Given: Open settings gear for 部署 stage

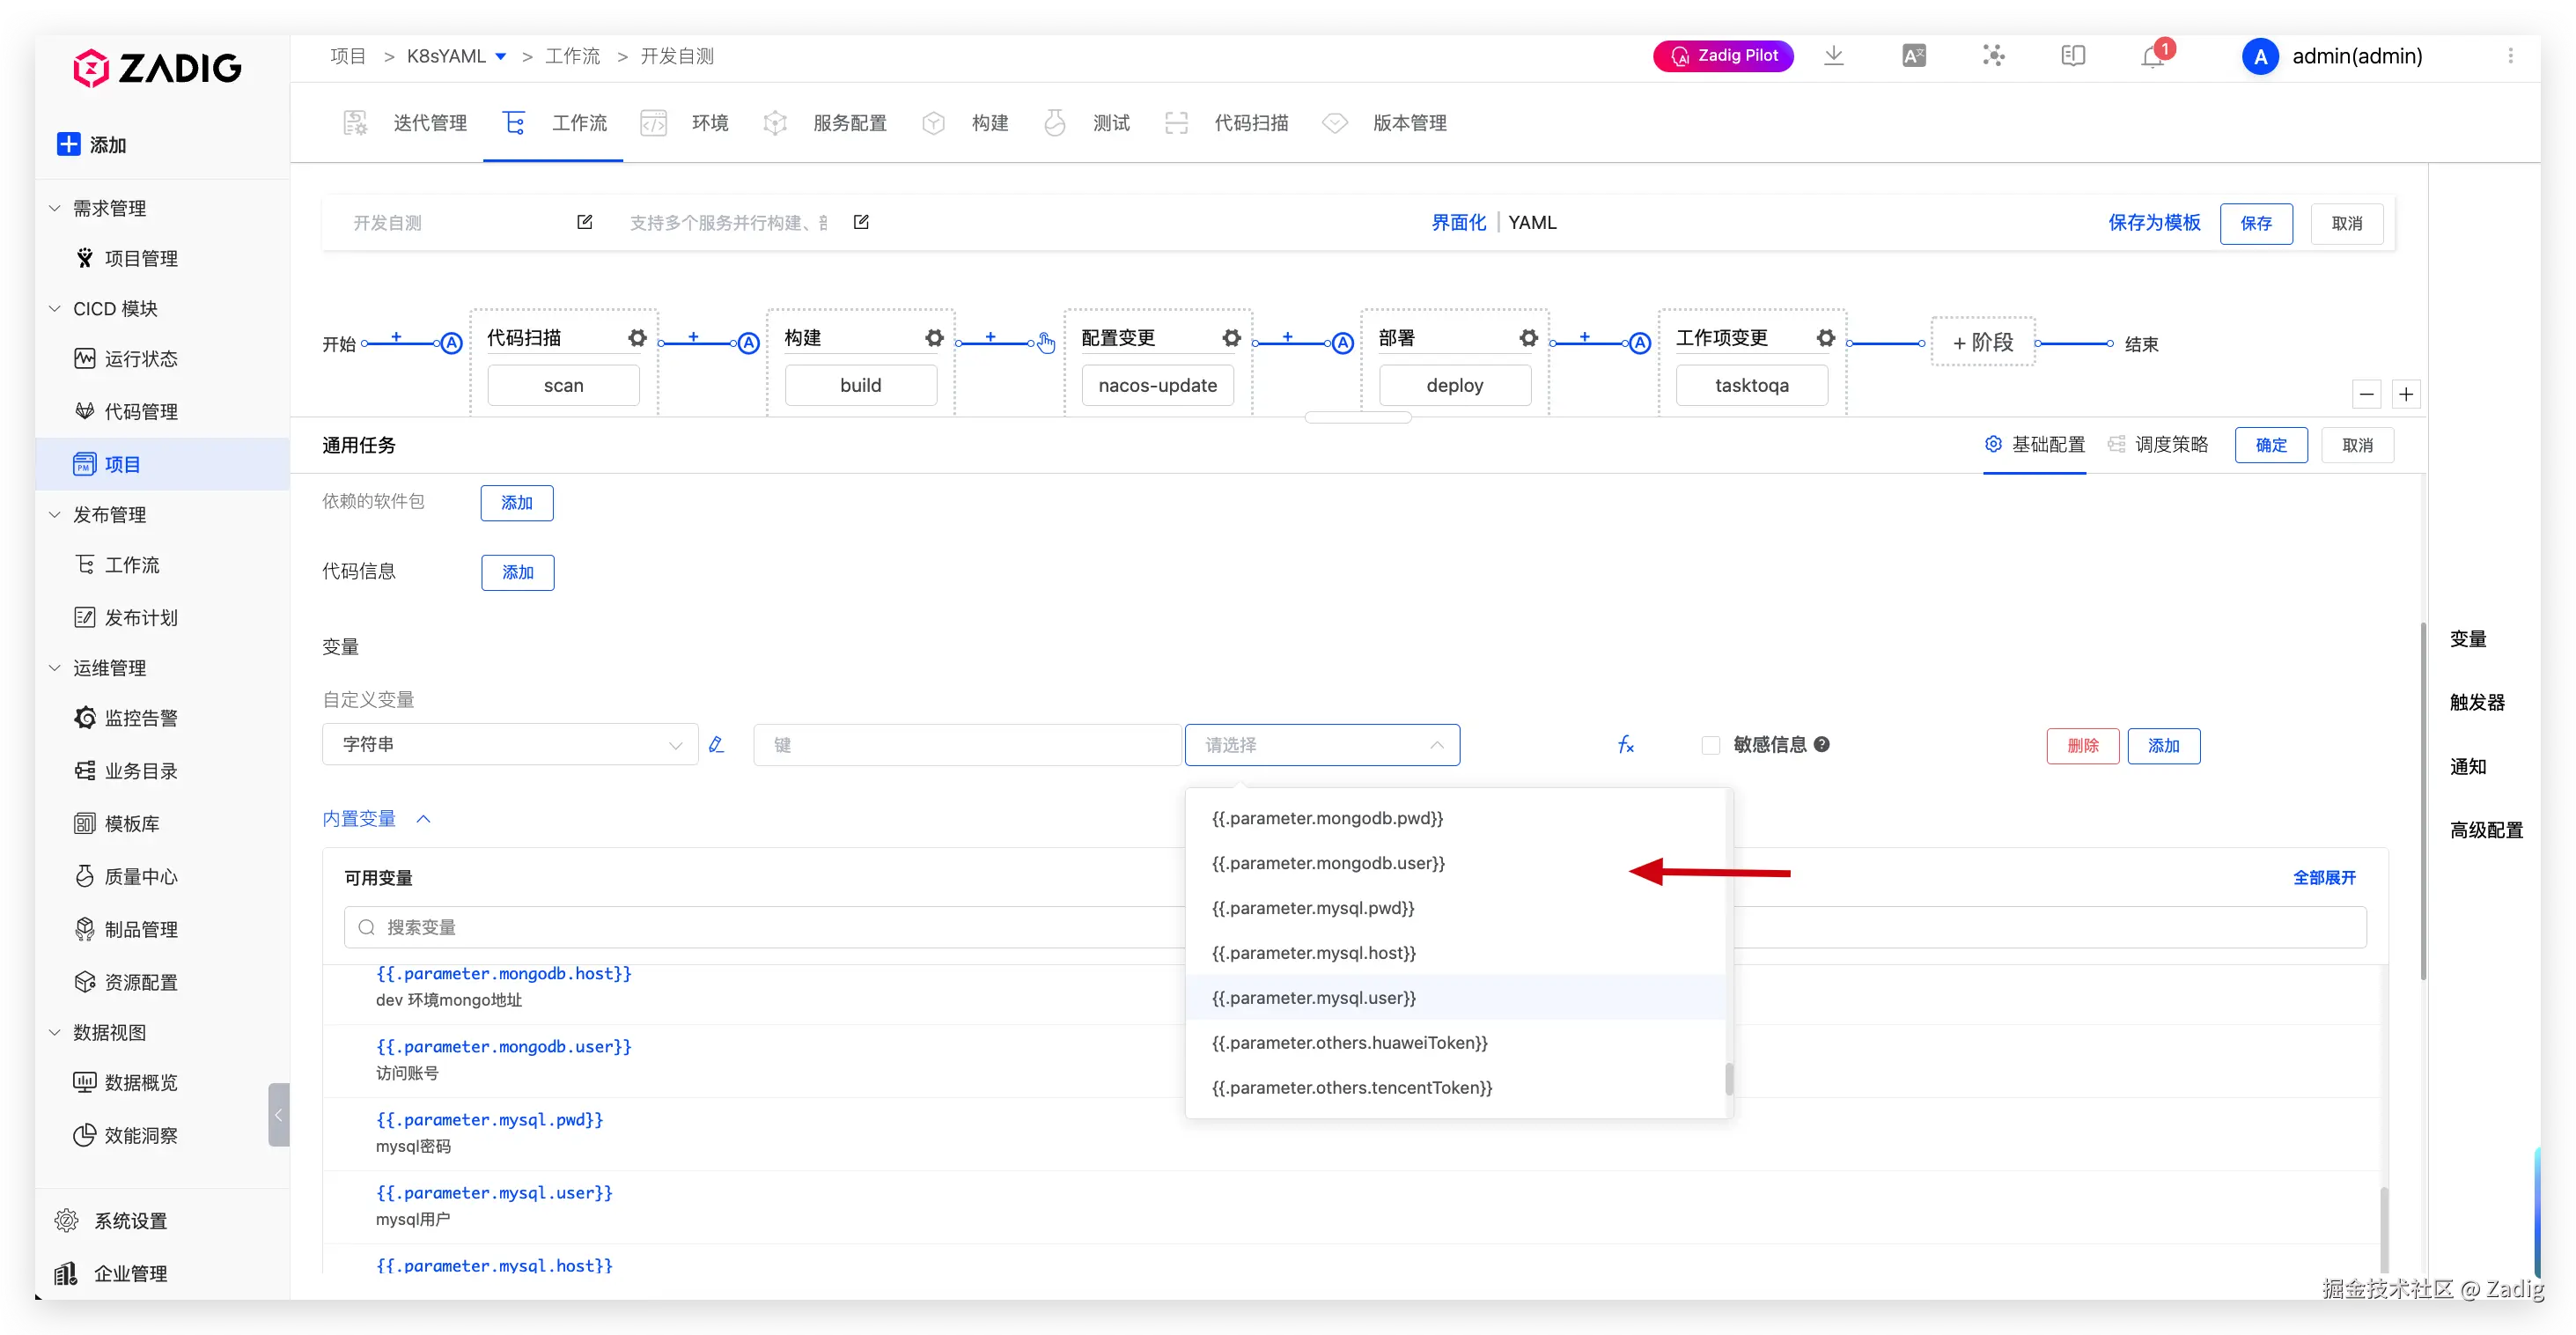Looking at the screenshot, I should (x=1528, y=338).
